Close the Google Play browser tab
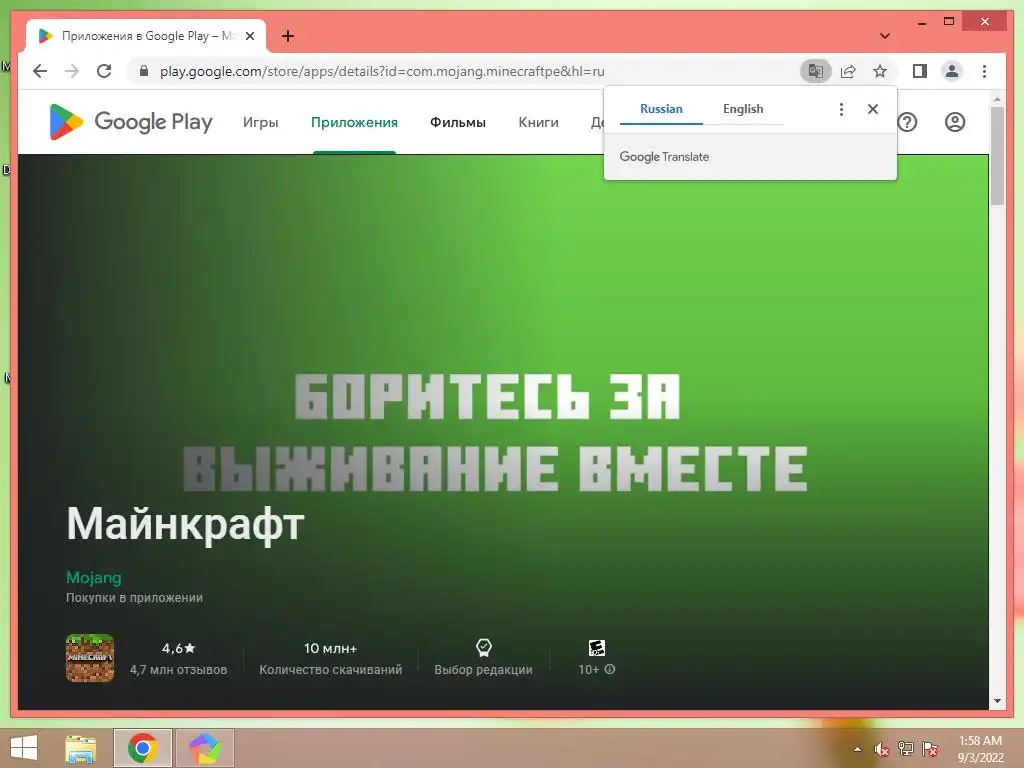 tap(249, 36)
